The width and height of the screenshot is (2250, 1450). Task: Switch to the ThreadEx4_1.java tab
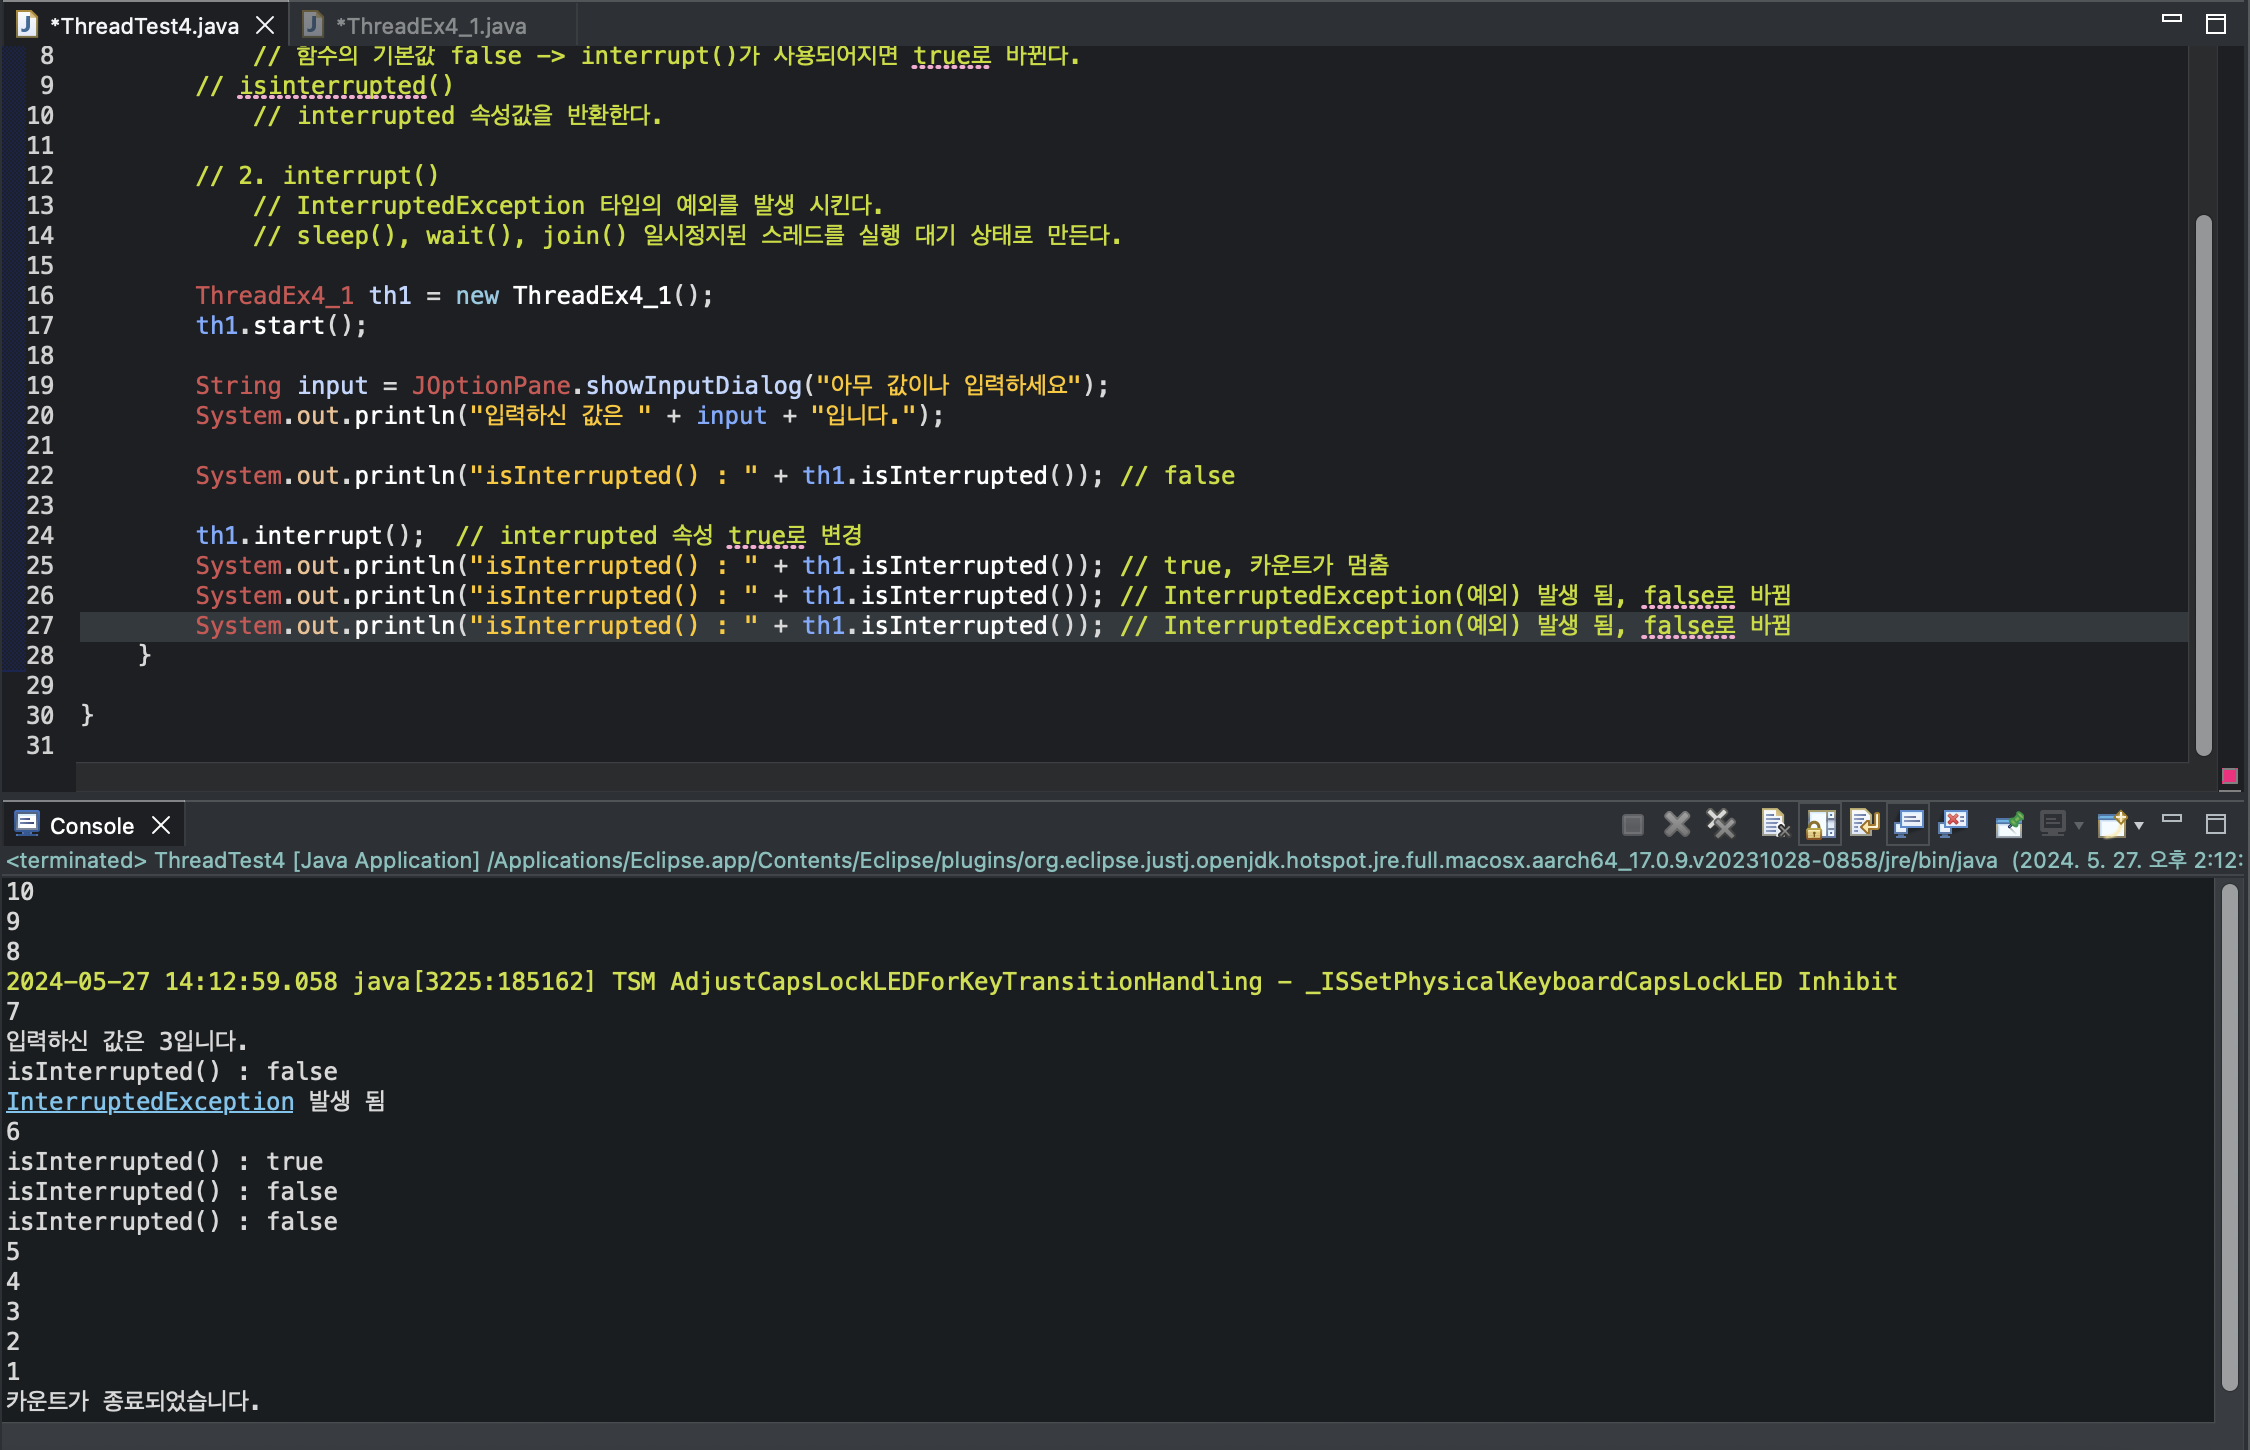[430, 25]
